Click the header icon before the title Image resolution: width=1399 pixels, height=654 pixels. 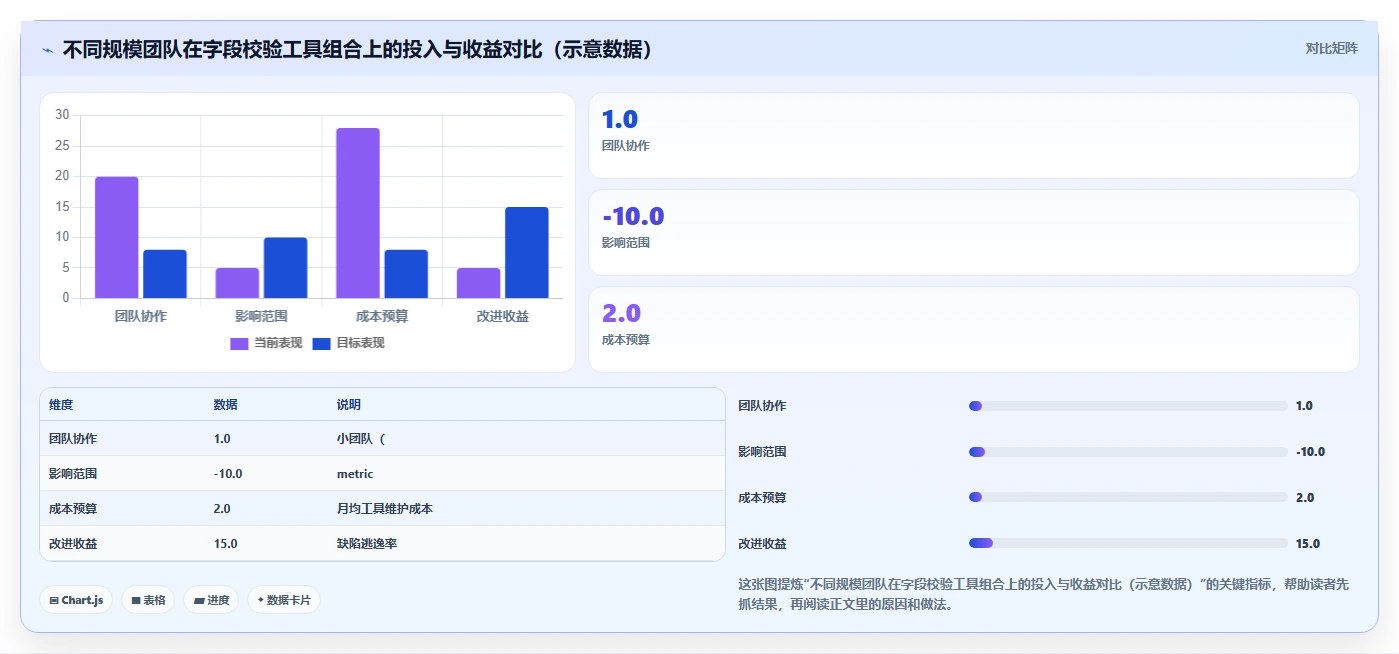point(48,50)
